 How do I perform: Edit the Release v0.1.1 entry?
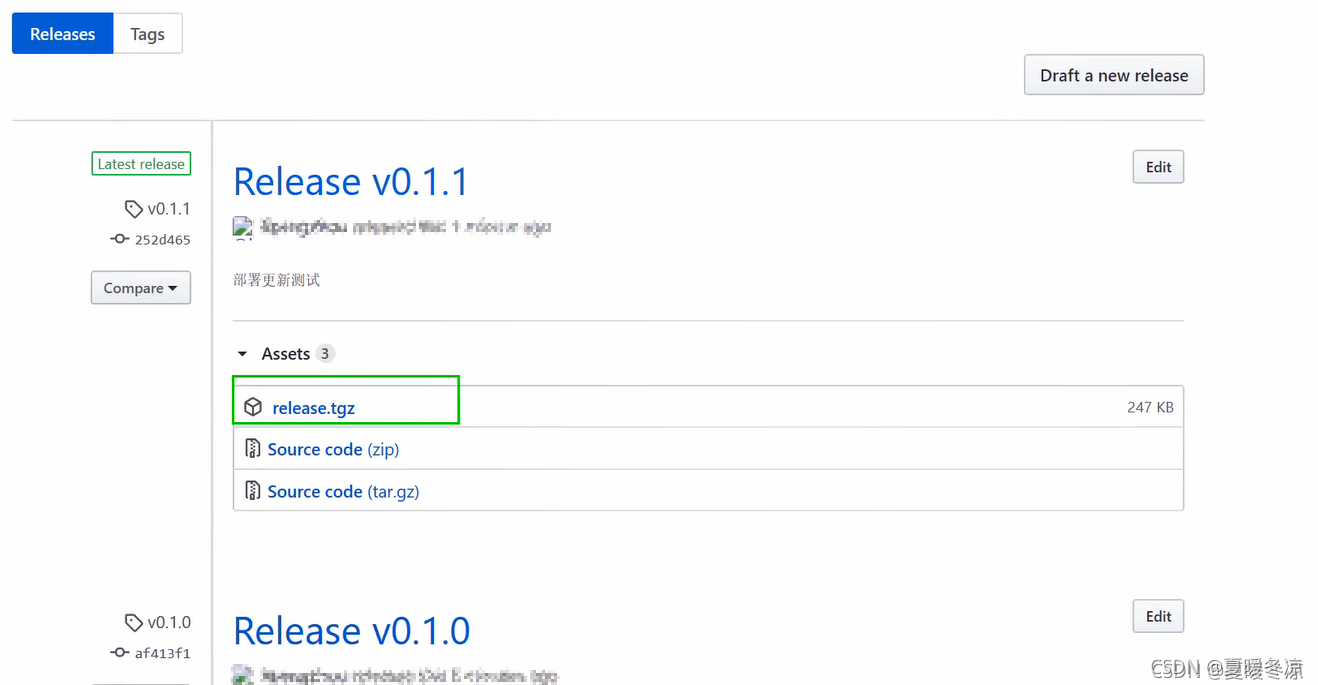[x=1158, y=167]
